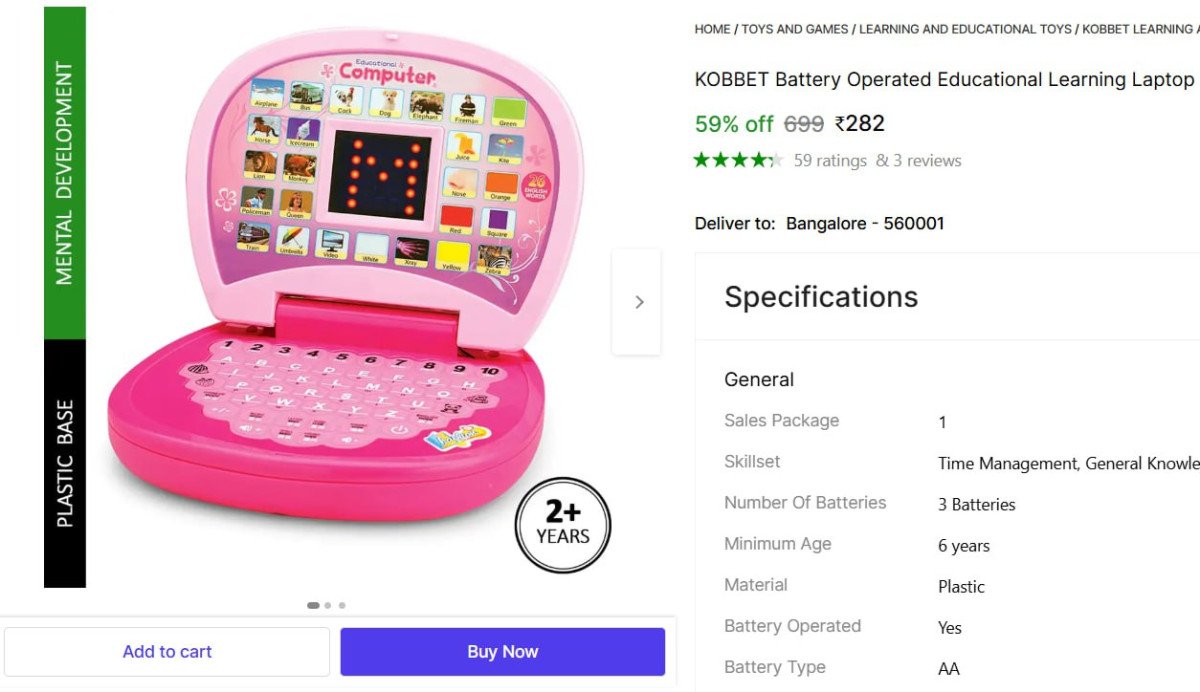Add the learning laptop to cart
The height and width of the screenshot is (692, 1200).
point(167,651)
